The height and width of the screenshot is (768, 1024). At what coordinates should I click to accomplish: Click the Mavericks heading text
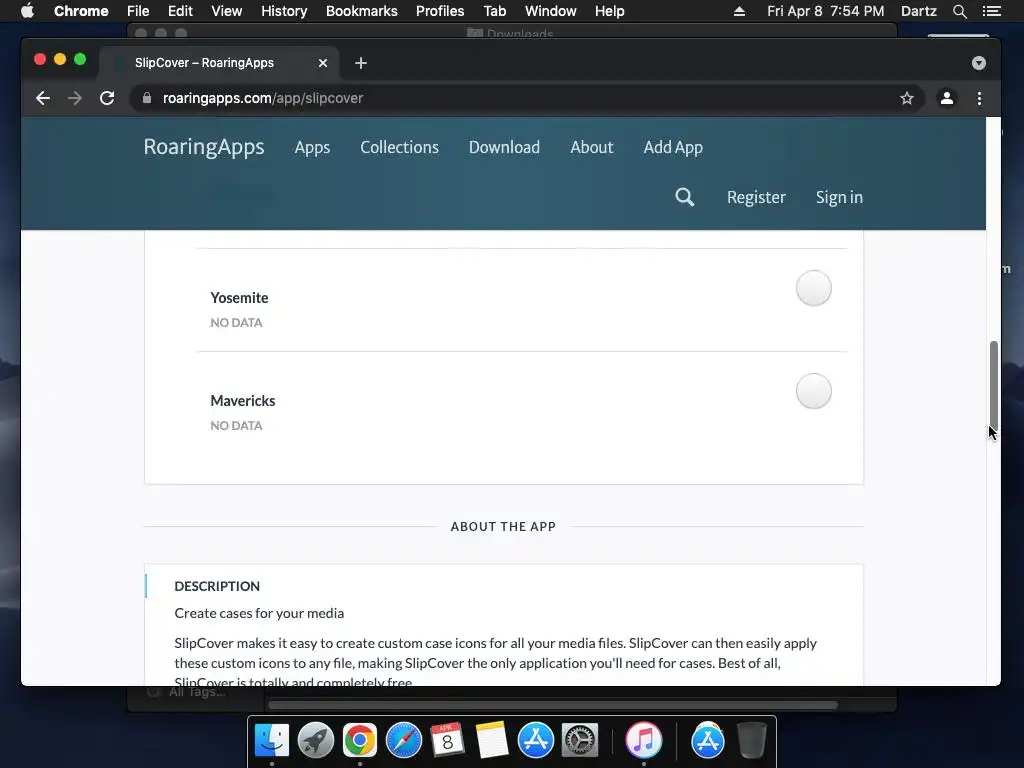(x=242, y=401)
